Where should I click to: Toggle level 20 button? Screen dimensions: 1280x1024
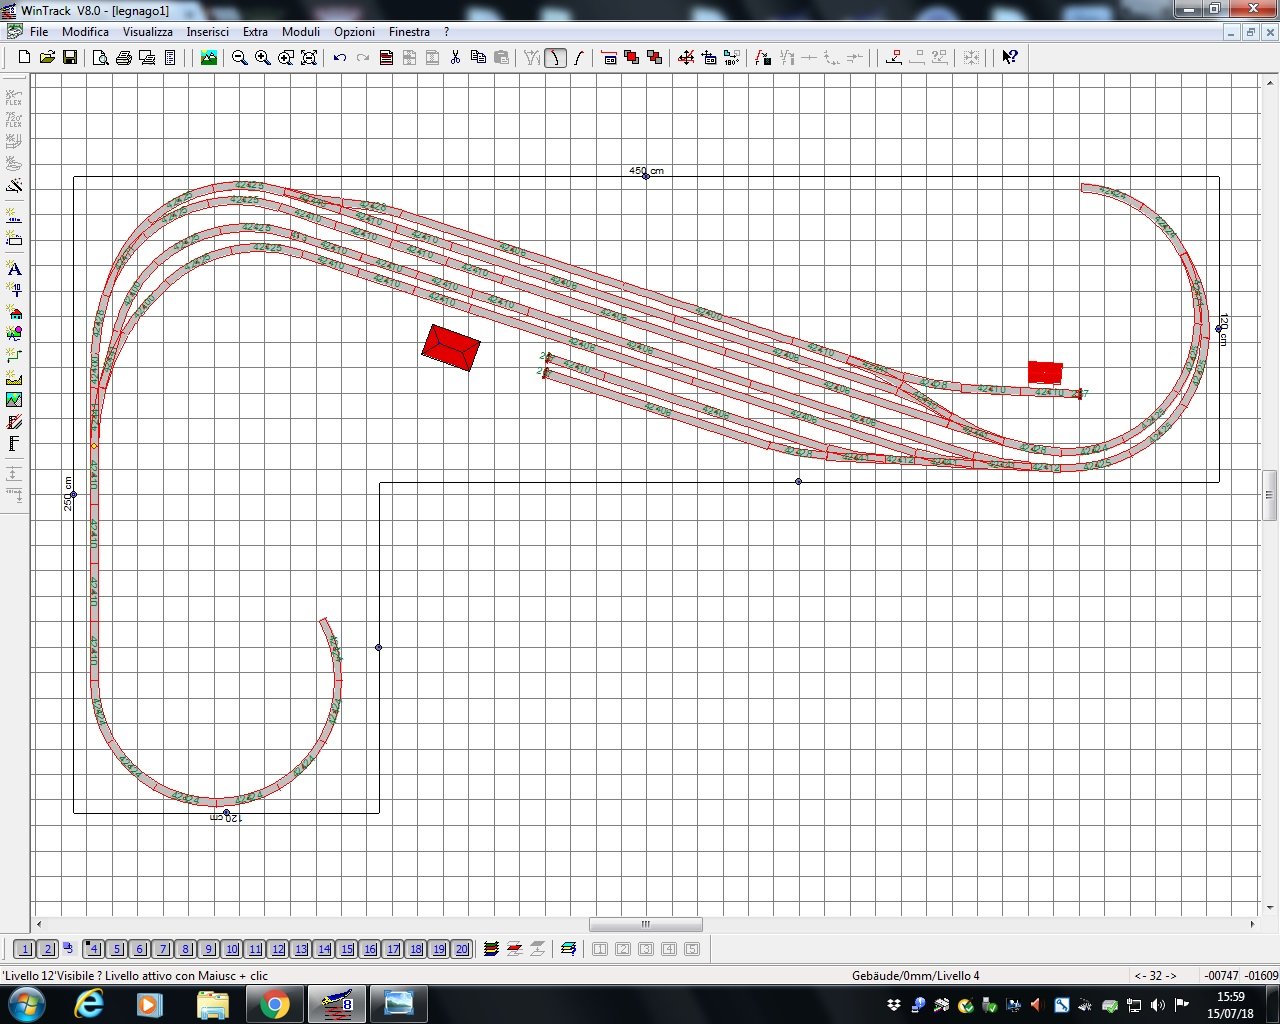pos(461,949)
